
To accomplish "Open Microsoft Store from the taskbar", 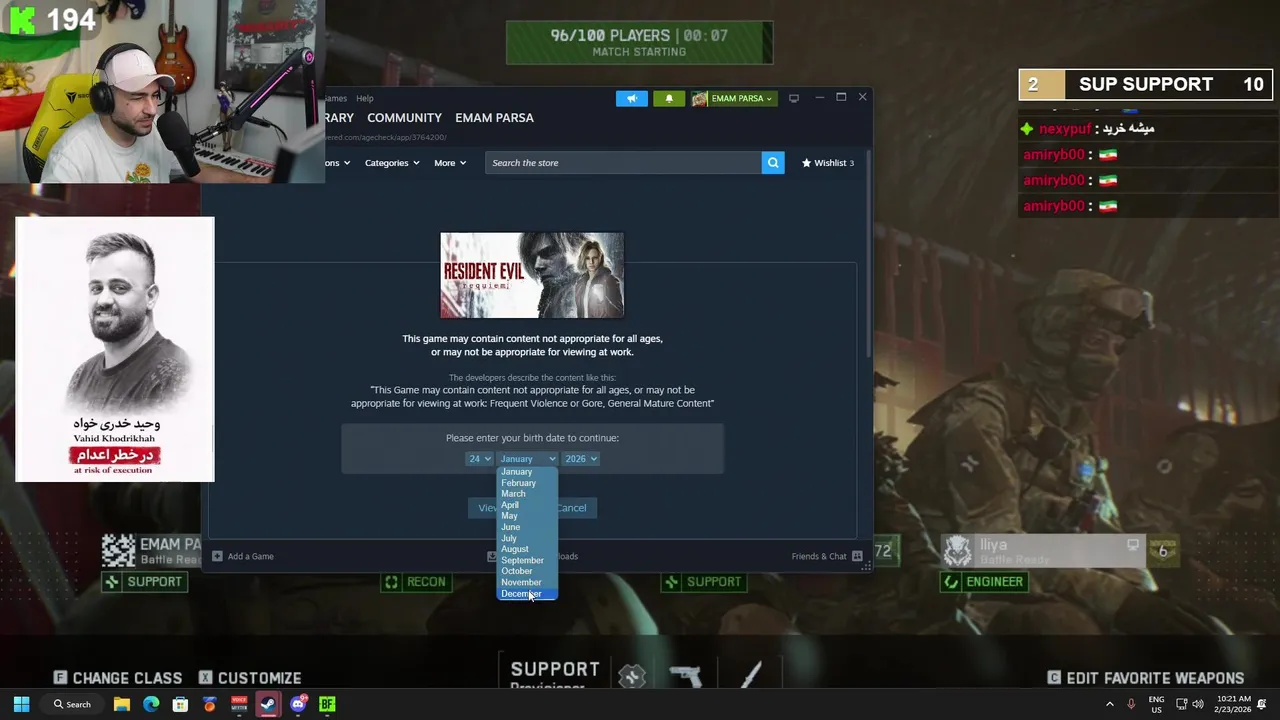I will (180, 704).
